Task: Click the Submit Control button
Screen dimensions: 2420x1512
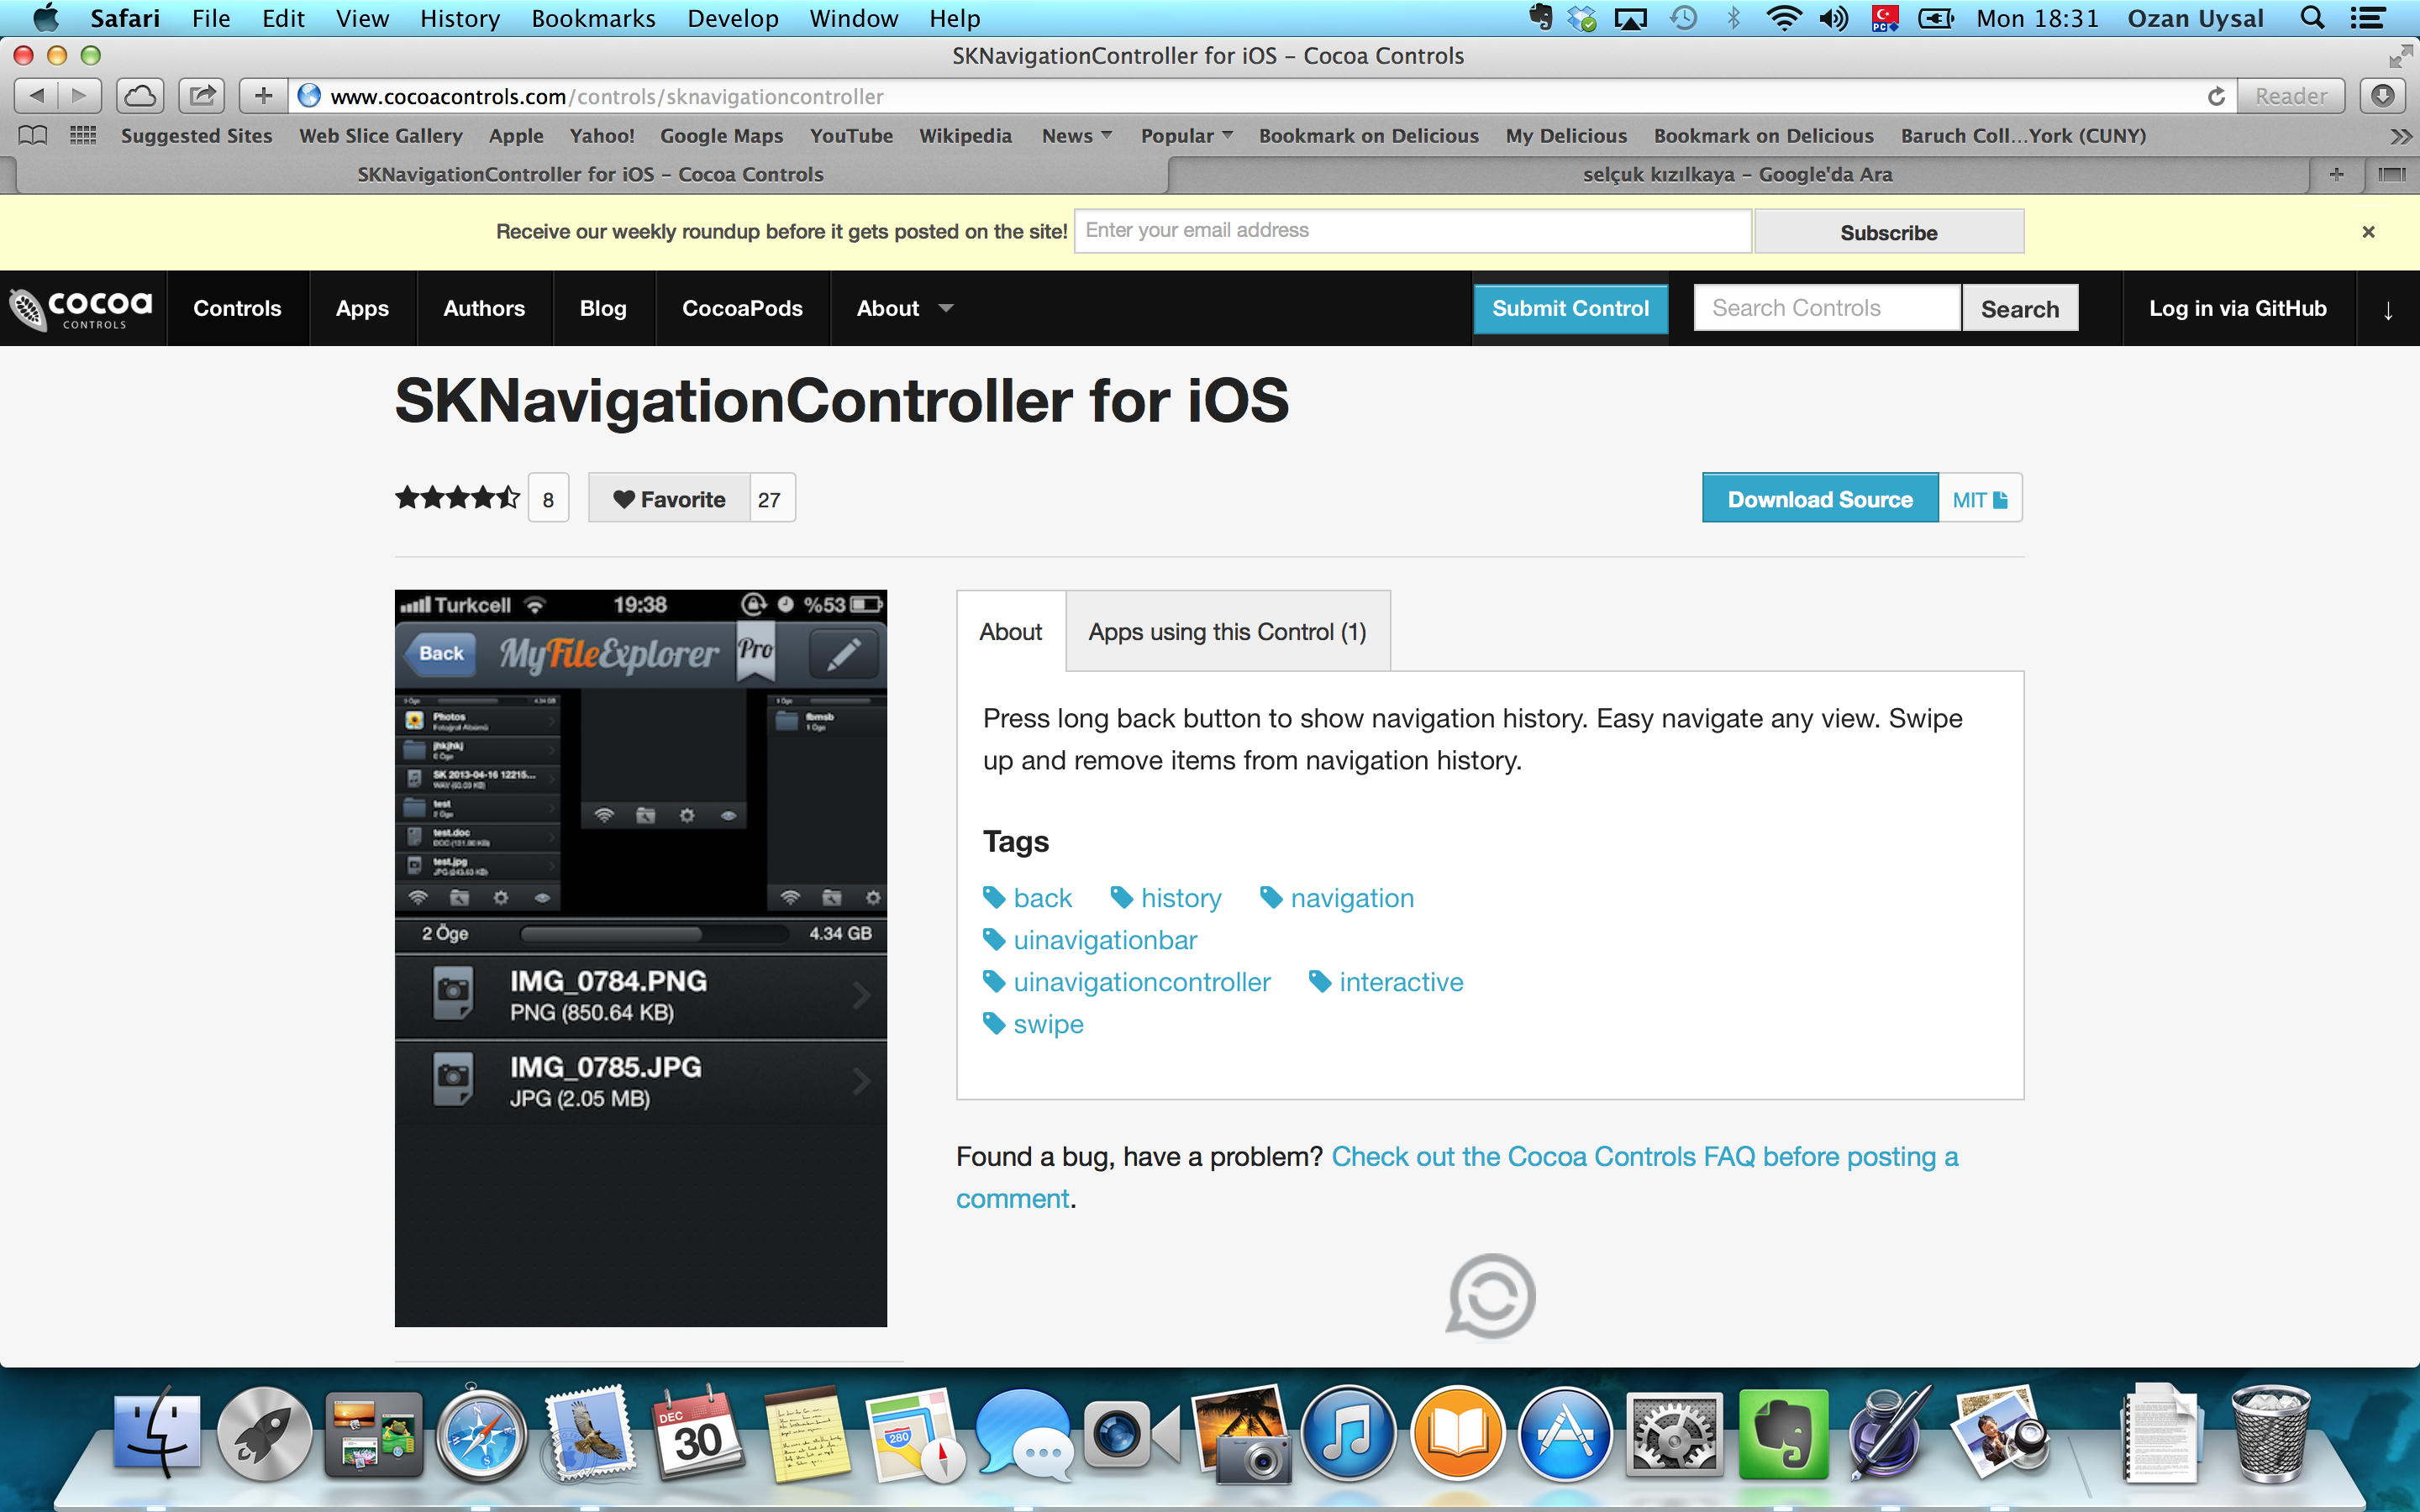Action: click(1570, 309)
